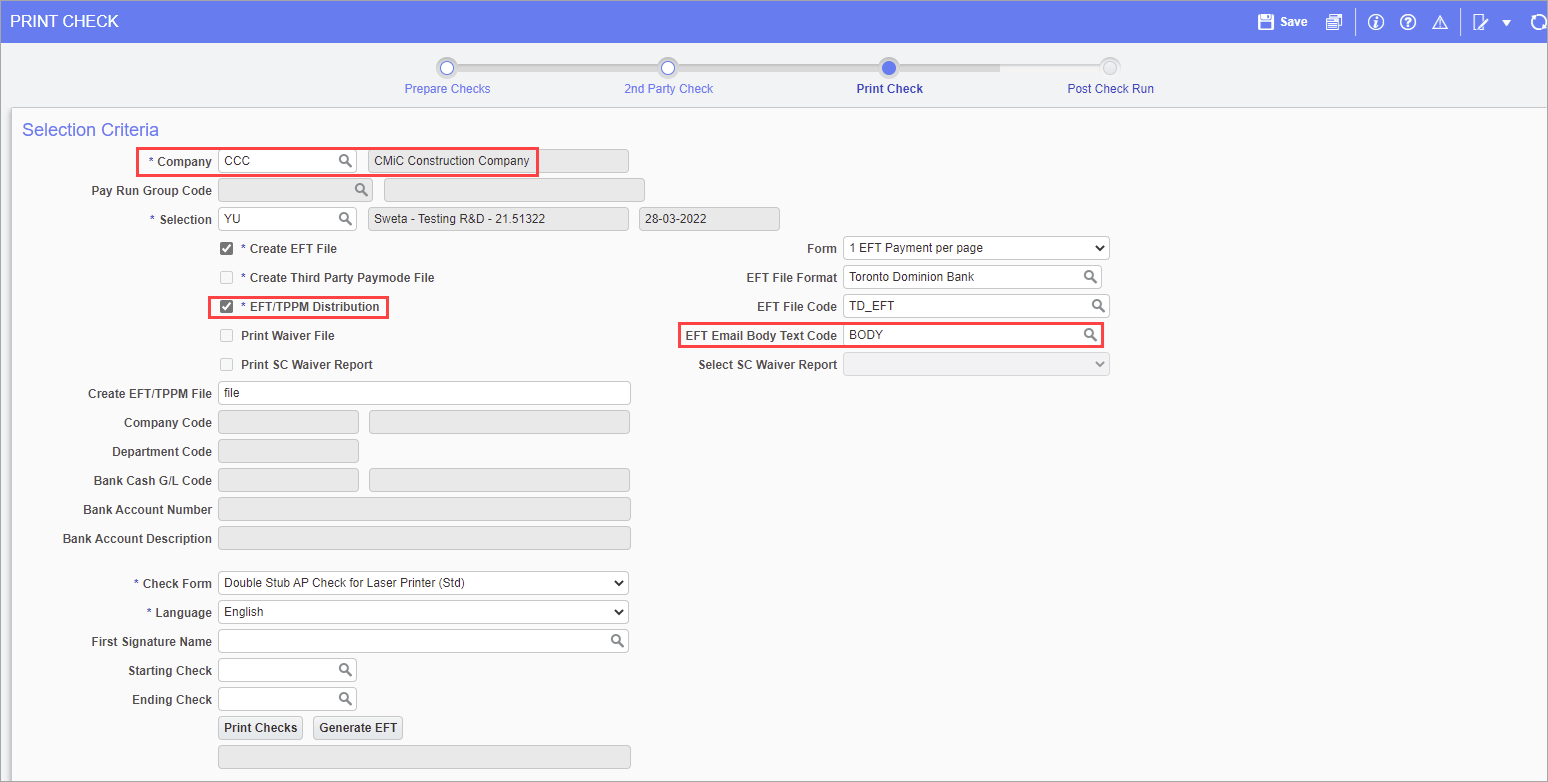This screenshot has height=782, width=1548.
Task: Open the print report icon on the header
Action: pos(1334,21)
